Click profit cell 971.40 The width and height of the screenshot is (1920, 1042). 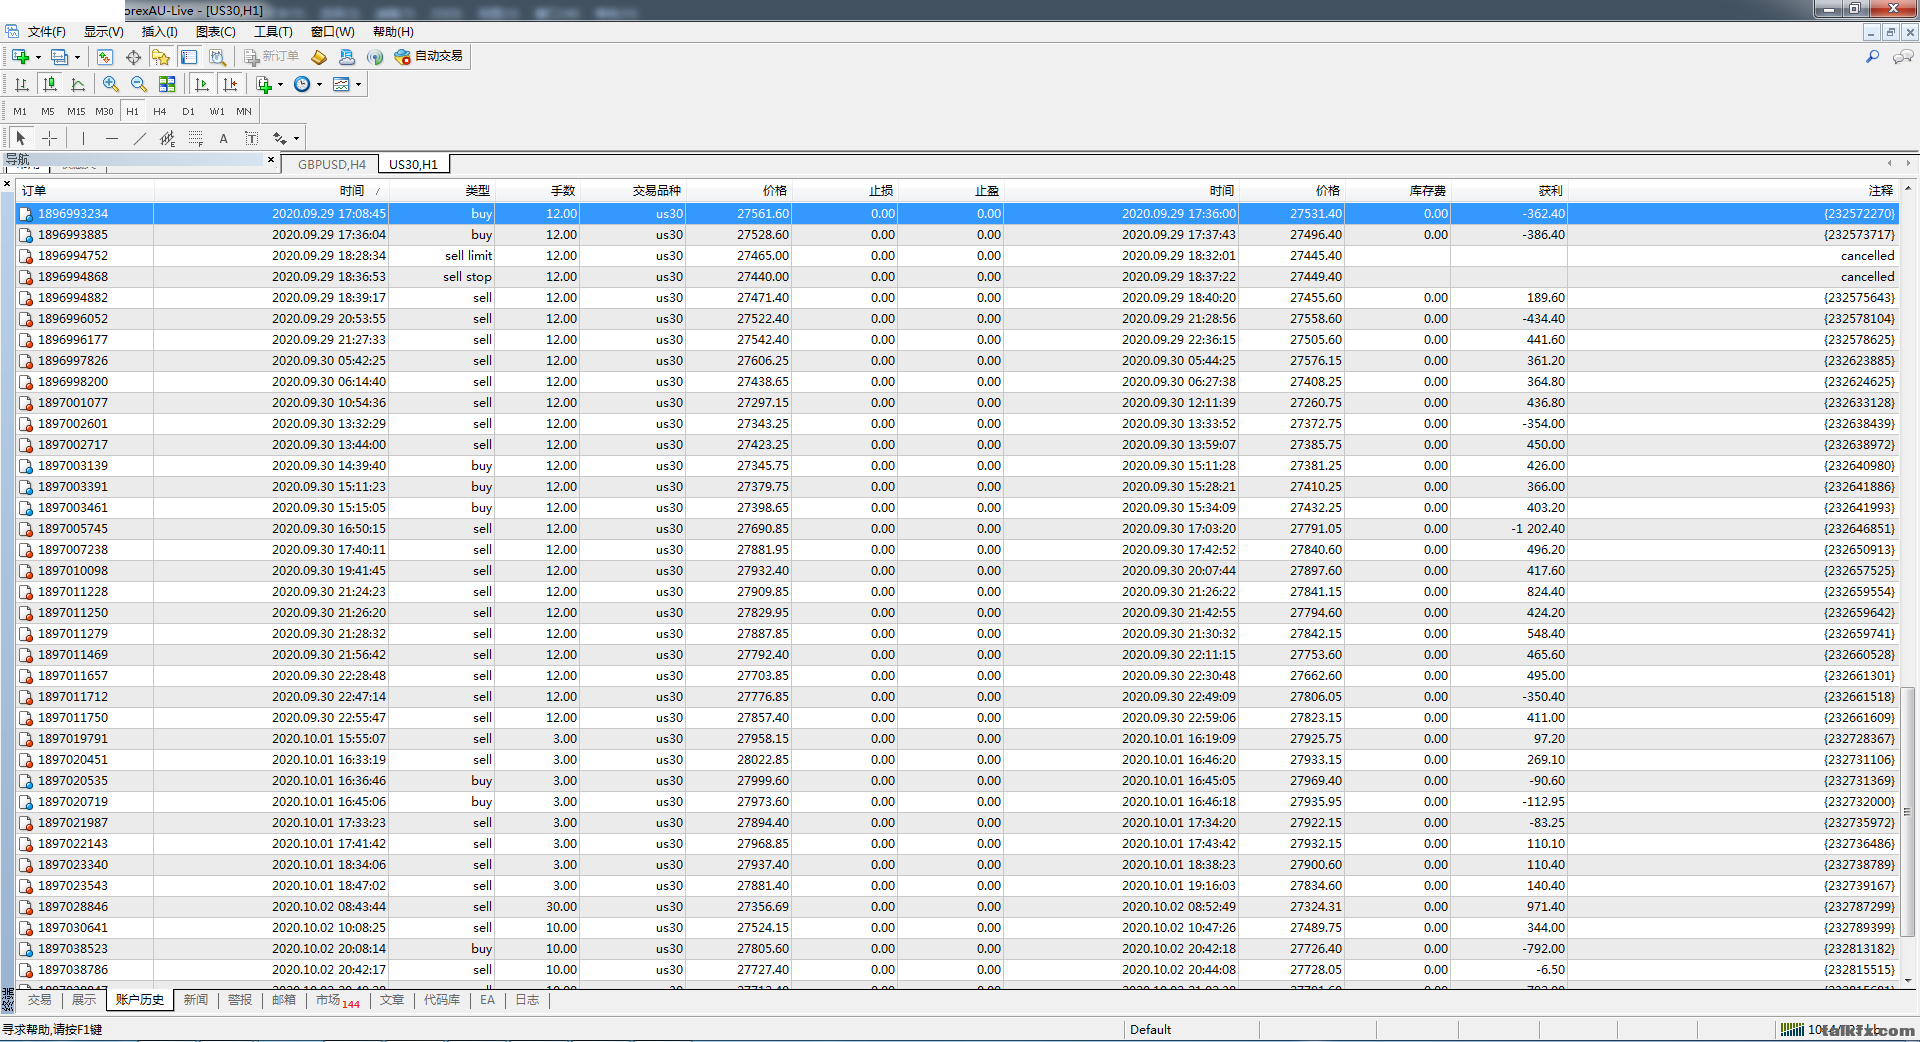1545,907
